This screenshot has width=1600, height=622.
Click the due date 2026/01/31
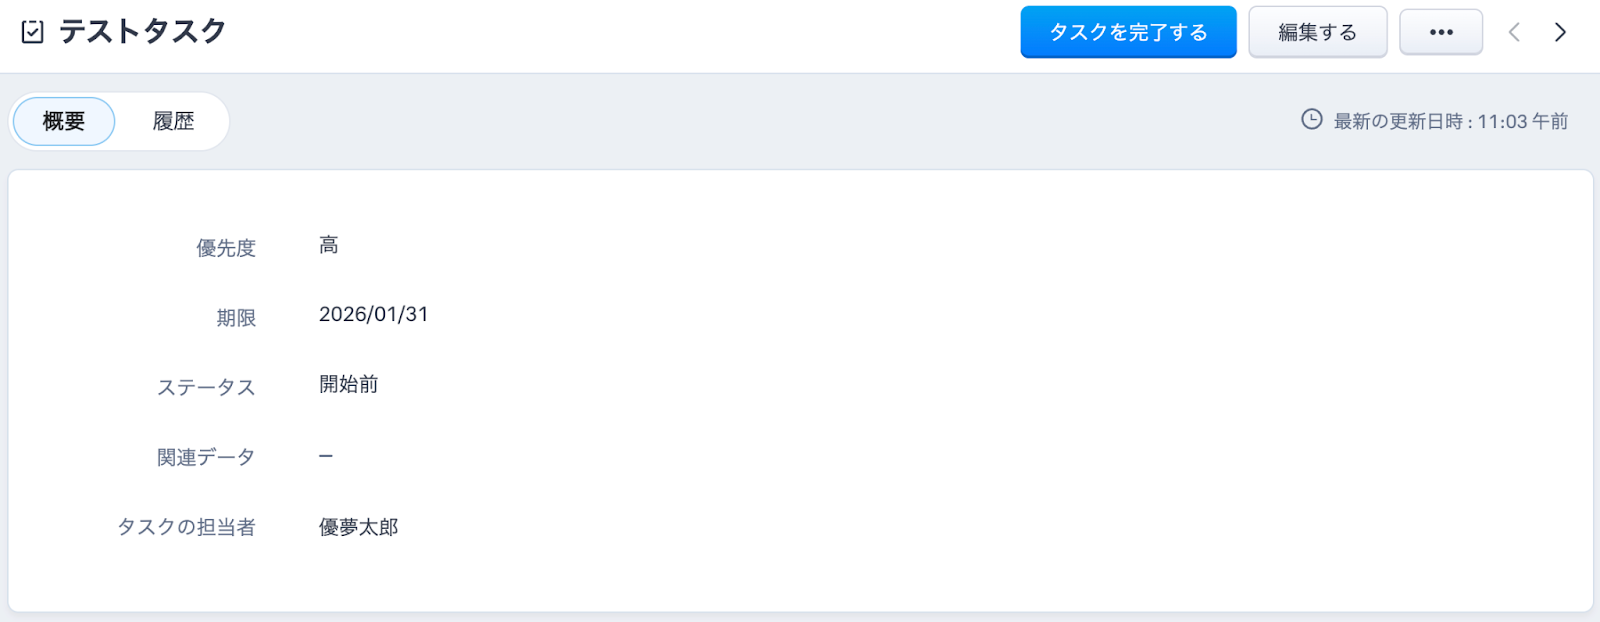tap(373, 315)
